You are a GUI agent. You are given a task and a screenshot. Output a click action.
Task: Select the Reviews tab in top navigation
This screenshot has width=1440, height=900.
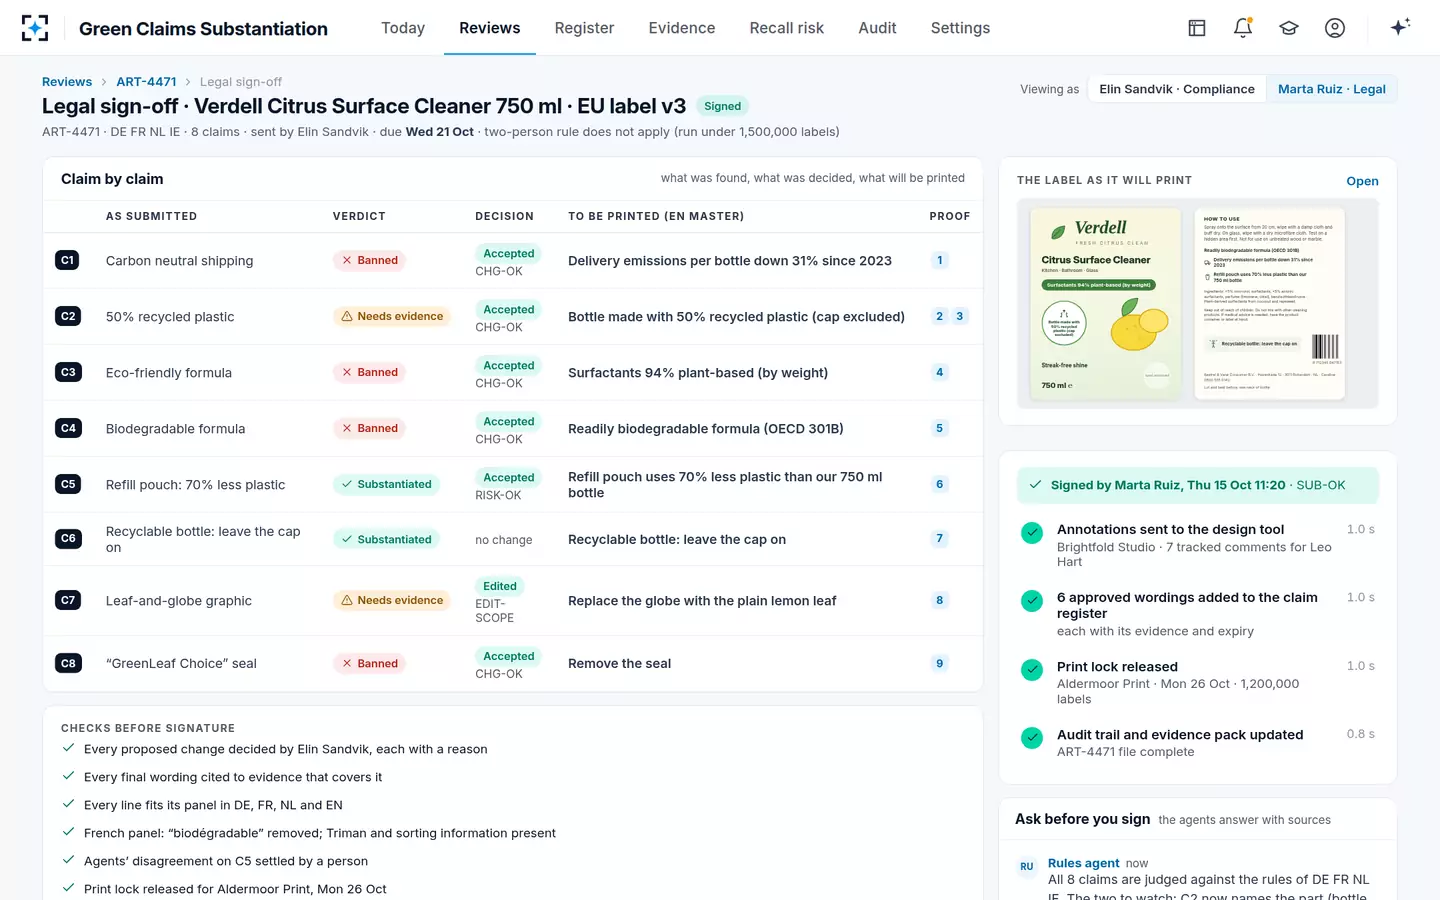[x=490, y=28]
